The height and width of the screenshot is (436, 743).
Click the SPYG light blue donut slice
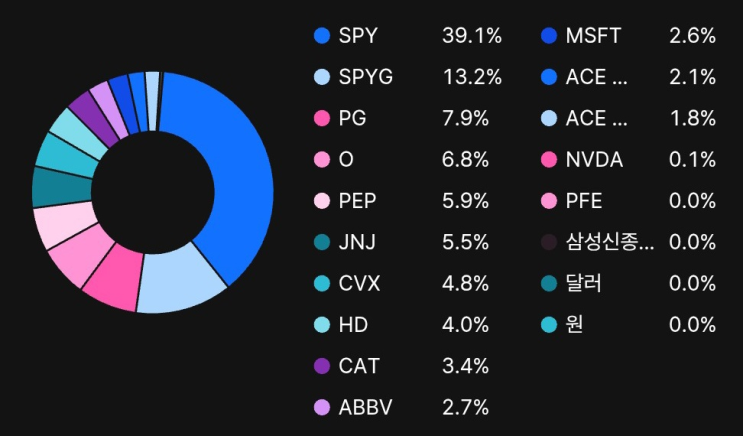click(x=180, y=283)
